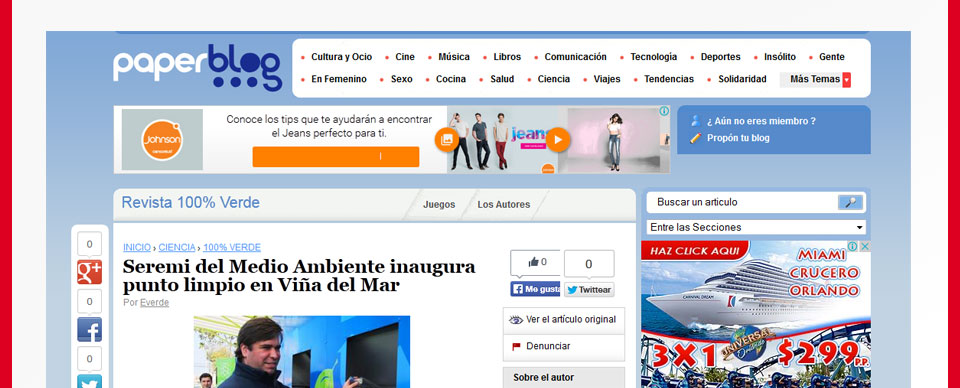960x388 pixels.
Task: Share via the Twitter sidebar icon
Action: pos(89,381)
